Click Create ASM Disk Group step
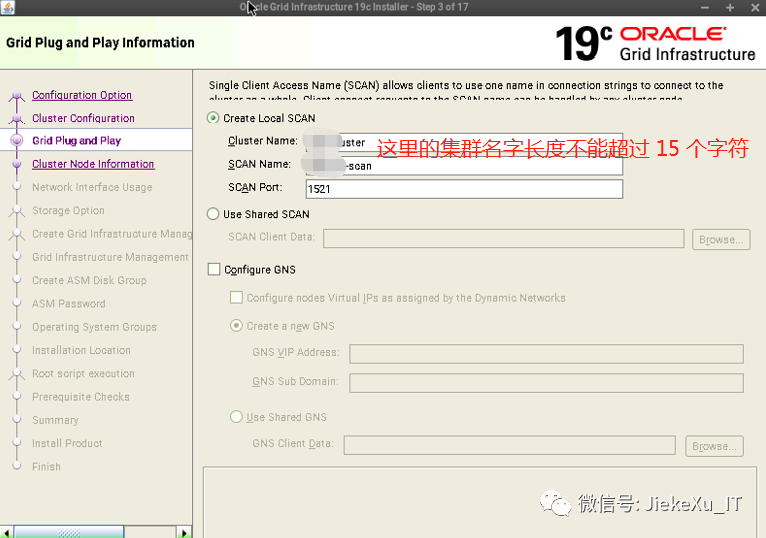The image size is (766, 538). tap(89, 280)
